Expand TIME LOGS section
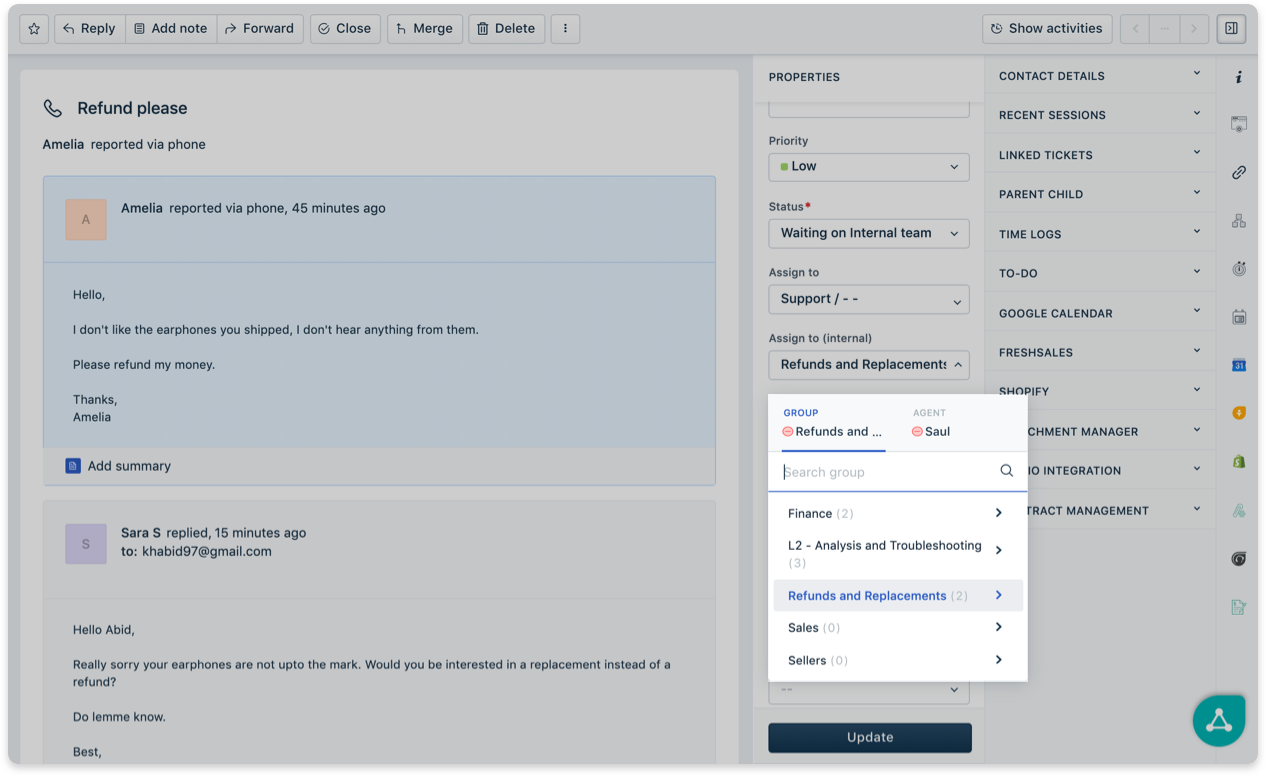This screenshot has height=776, width=1266. click(x=1100, y=233)
